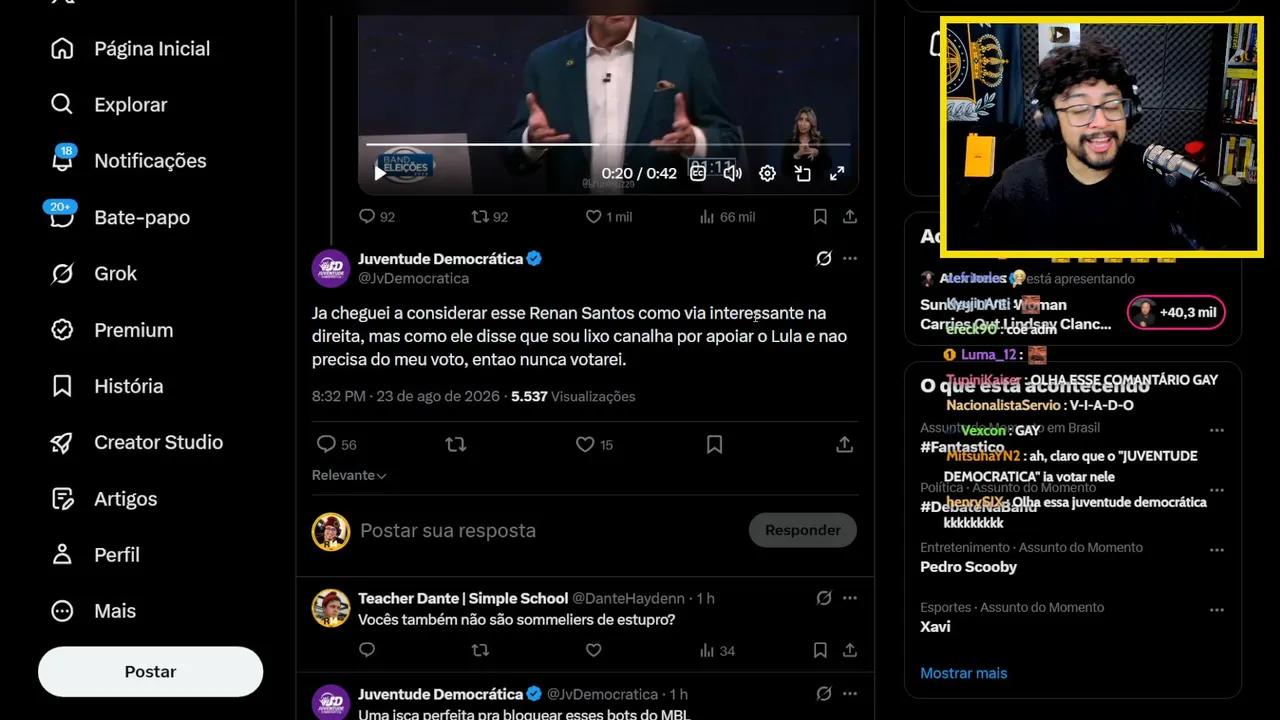The height and width of the screenshot is (720, 1280).
Task: Repost Teacher Dante's comment
Action: (480, 651)
